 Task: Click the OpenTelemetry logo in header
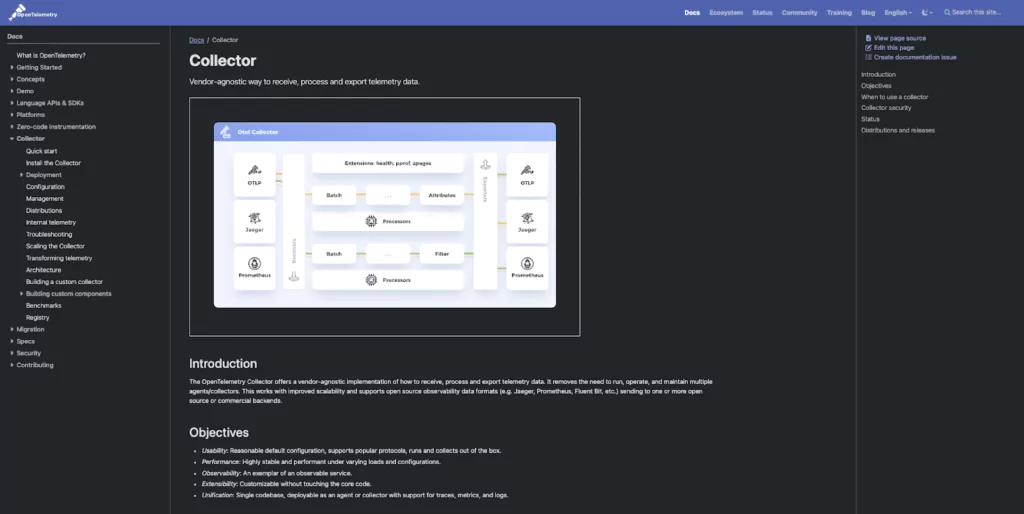pos(33,12)
